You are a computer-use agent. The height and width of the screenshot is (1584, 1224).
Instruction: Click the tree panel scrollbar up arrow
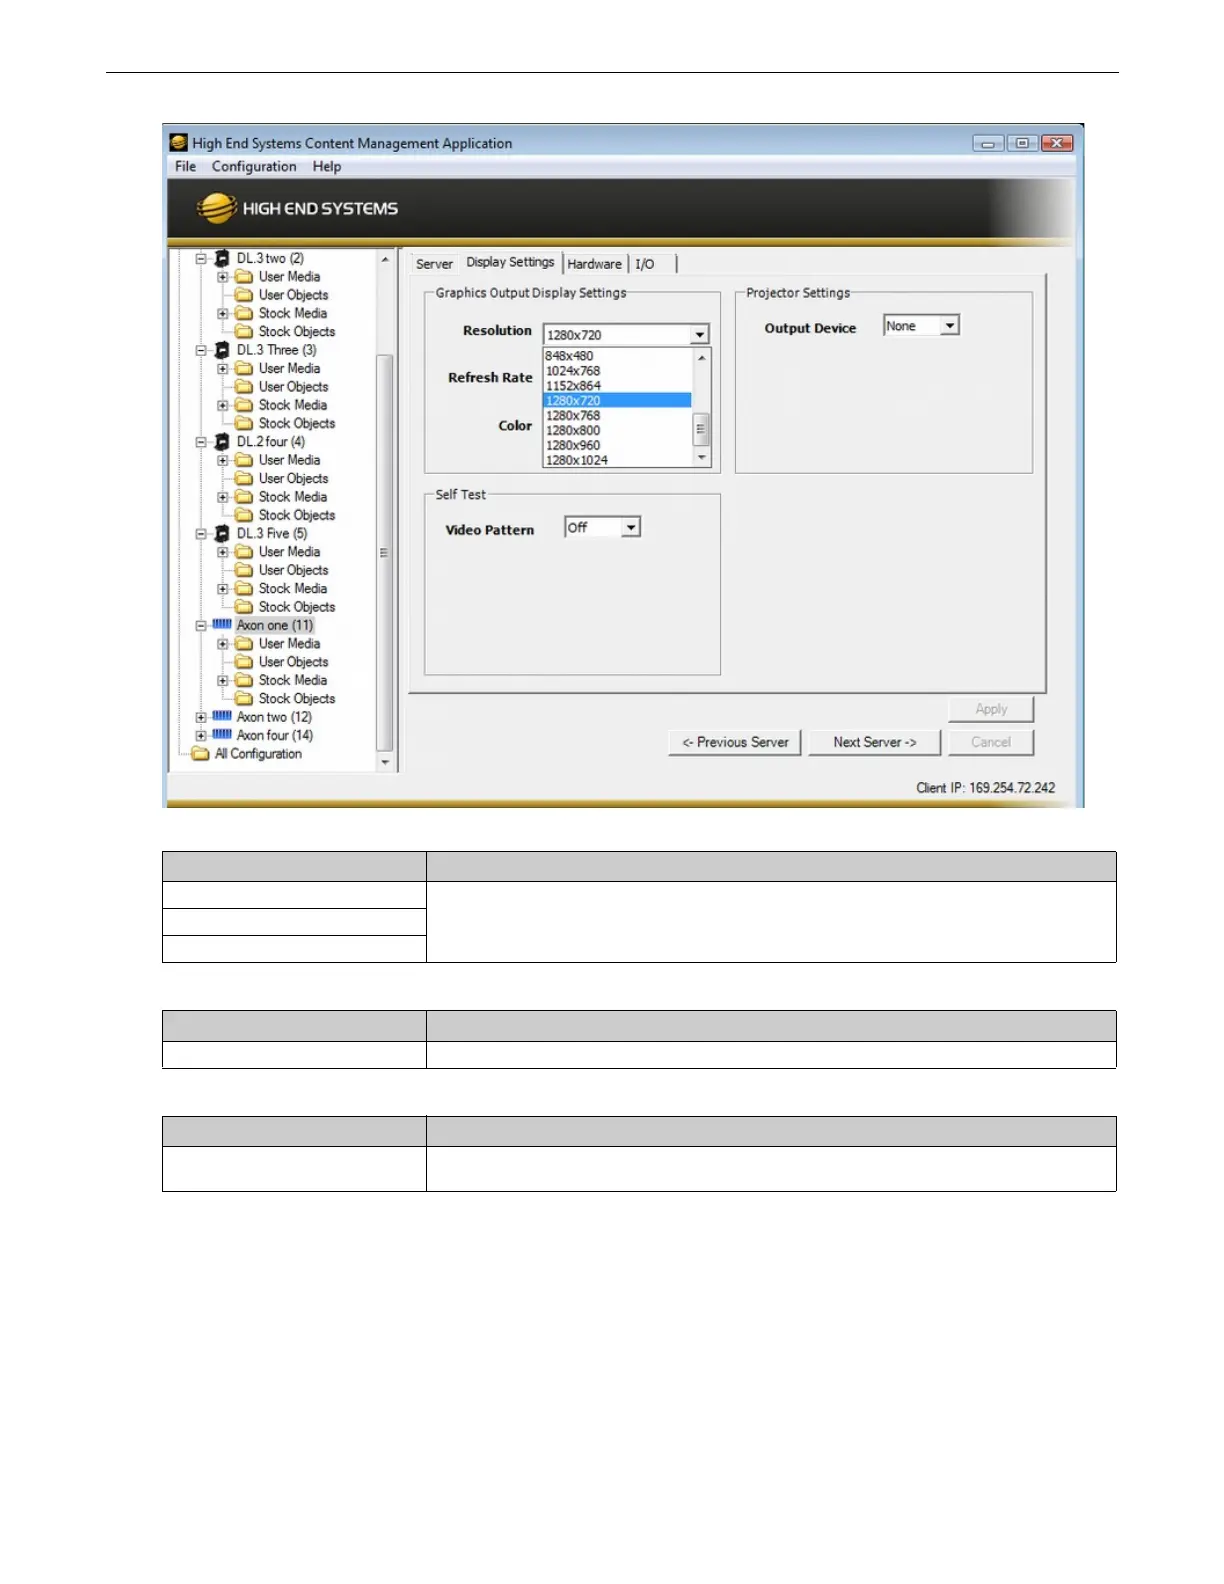coord(385,259)
